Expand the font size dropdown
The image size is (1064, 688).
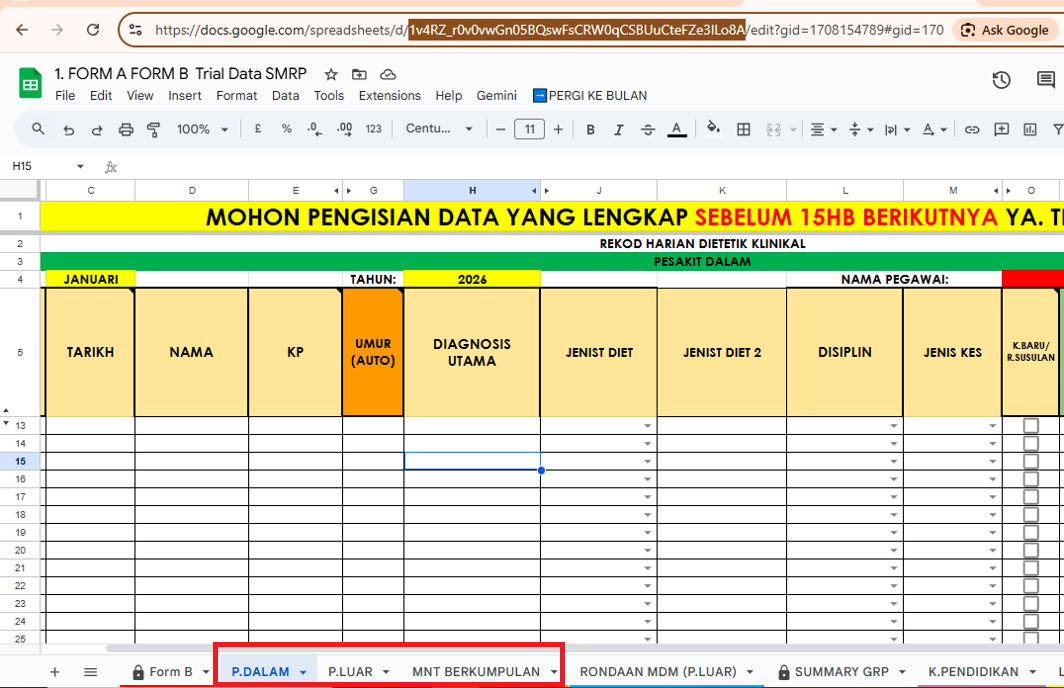point(529,129)
